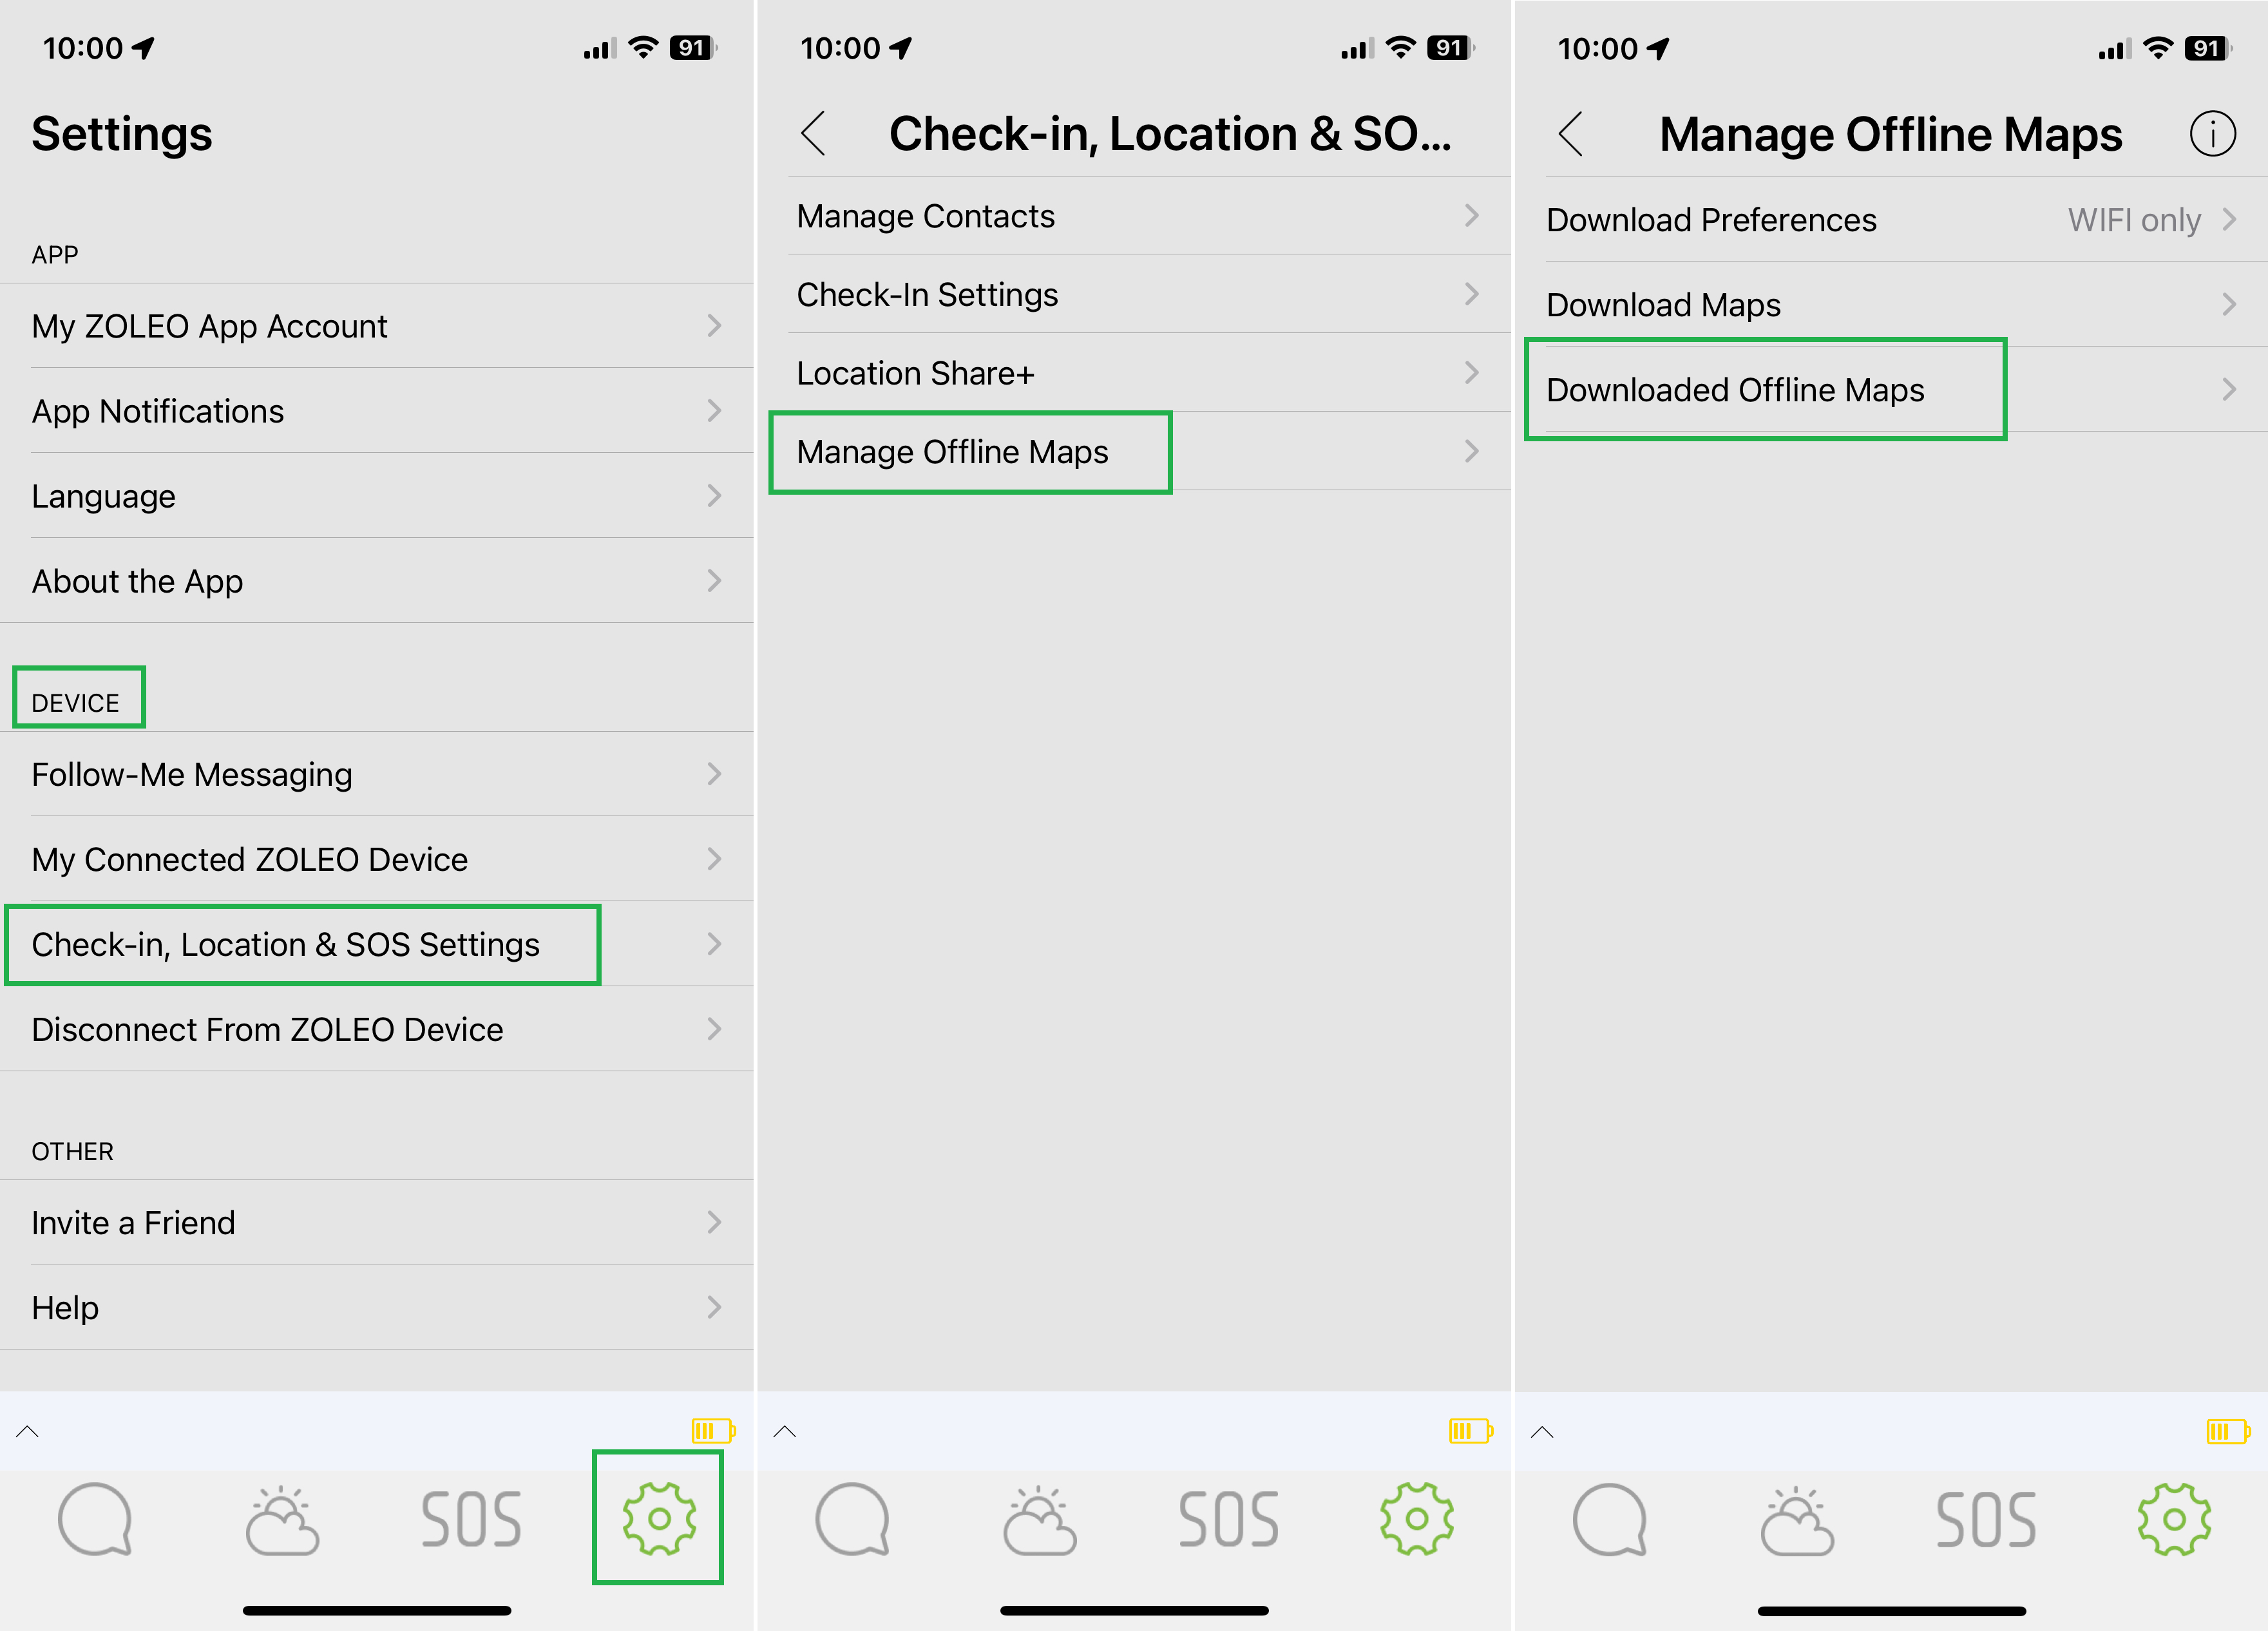The height and width of the screenshot is (1631, 2268).
Task: Tap chevron on Downloaded Offline Maps row
Action: tap(2229, 389)
